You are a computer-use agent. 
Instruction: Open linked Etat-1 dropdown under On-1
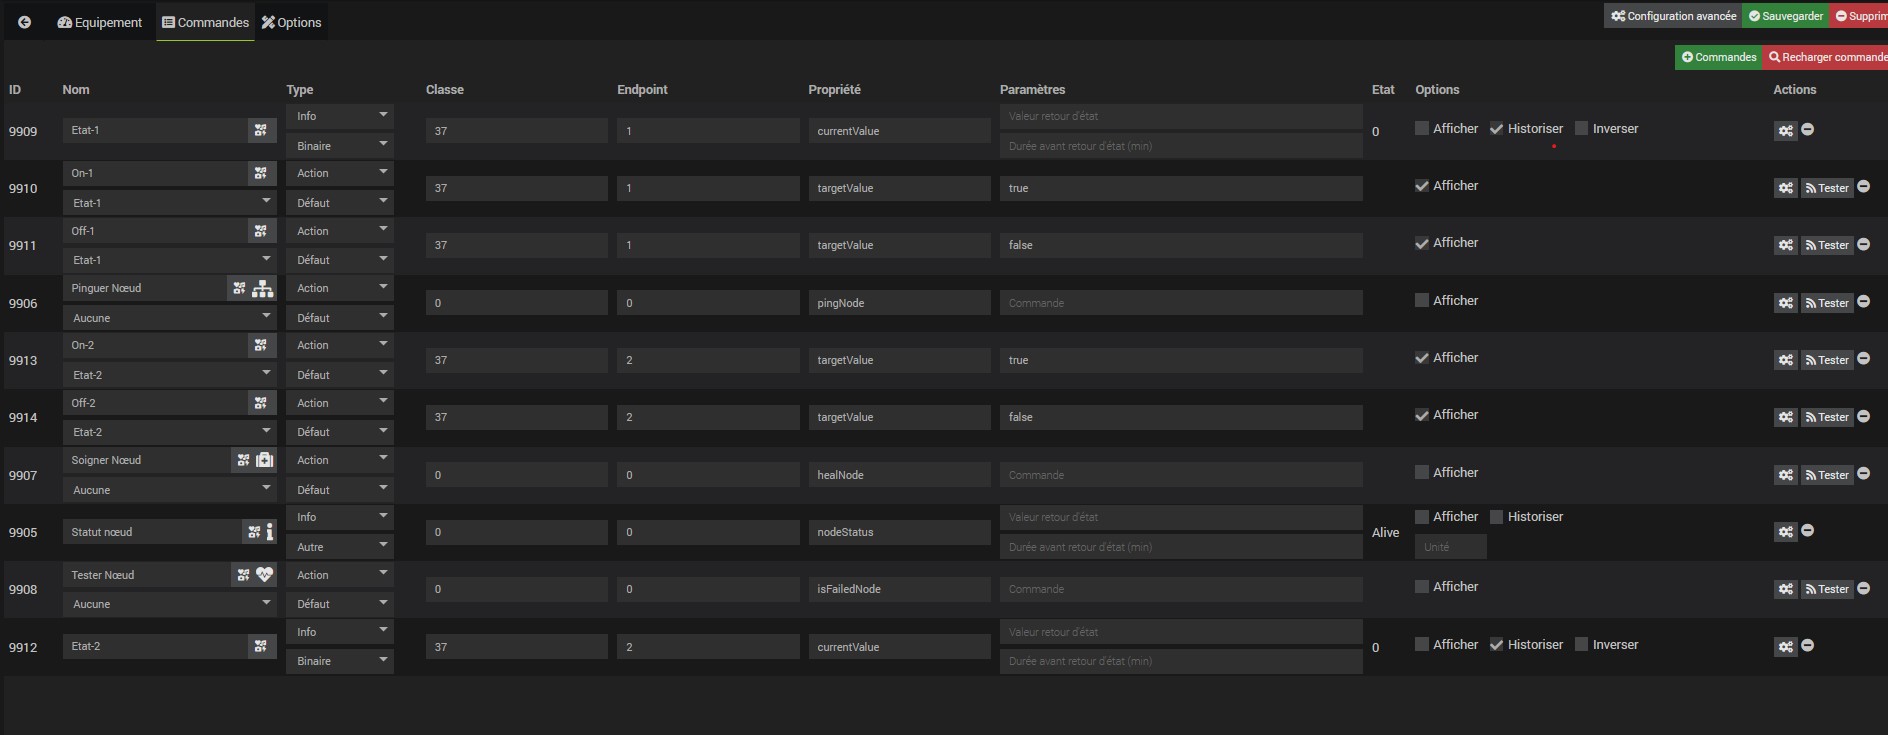[x=170, y=203]
